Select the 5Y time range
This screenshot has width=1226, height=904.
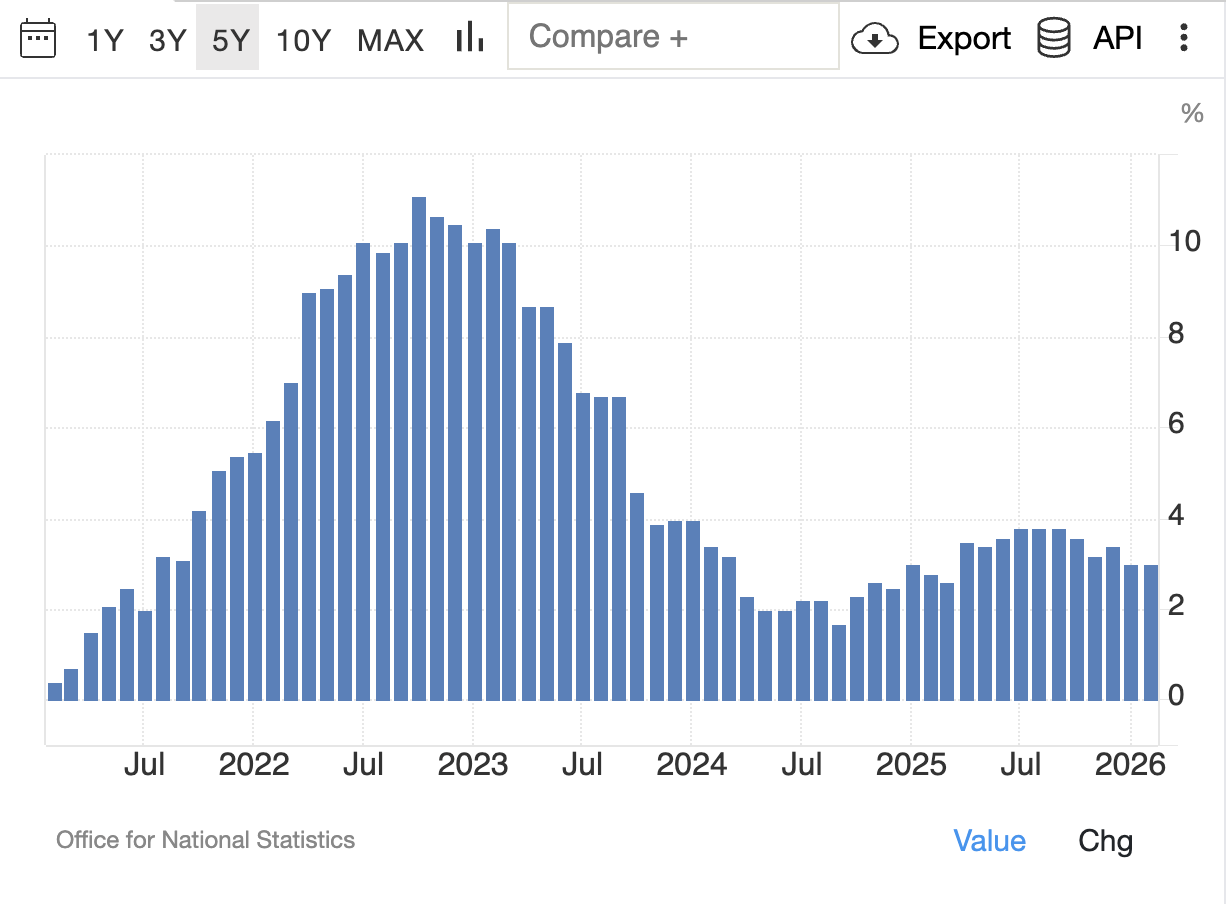(228, 38)
